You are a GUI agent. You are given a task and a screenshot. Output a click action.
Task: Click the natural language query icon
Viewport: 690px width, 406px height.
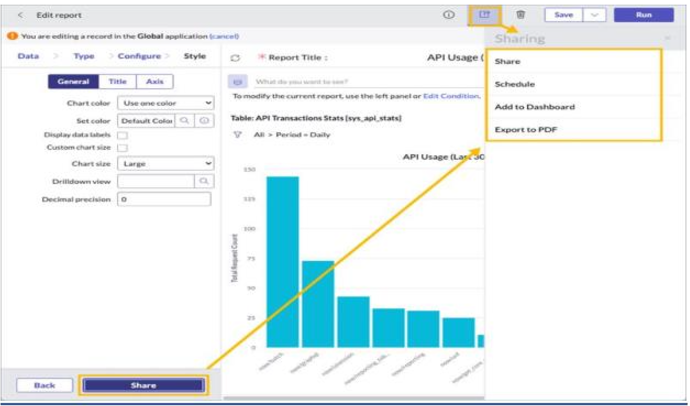point(238,82)
